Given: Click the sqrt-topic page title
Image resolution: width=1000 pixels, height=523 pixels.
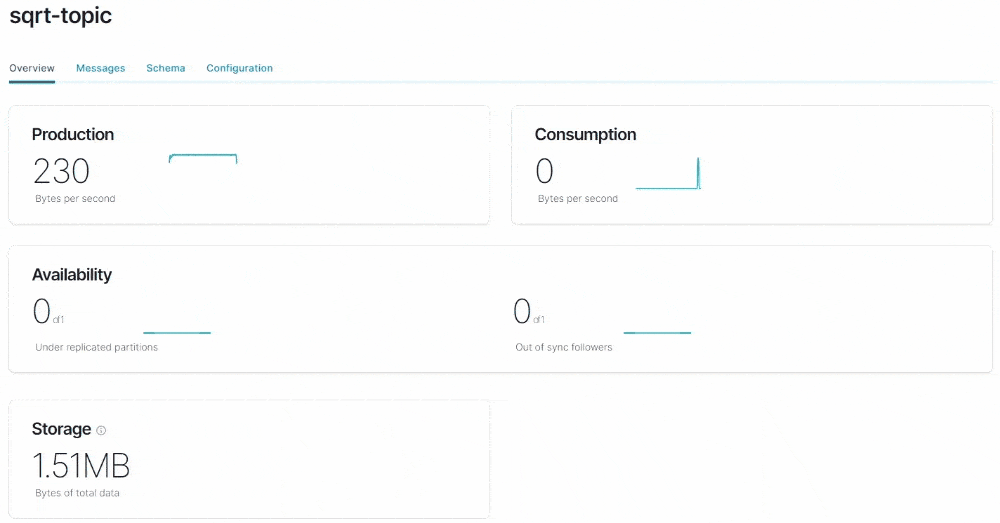Looking at the screenshot, I should pos(61,15).
